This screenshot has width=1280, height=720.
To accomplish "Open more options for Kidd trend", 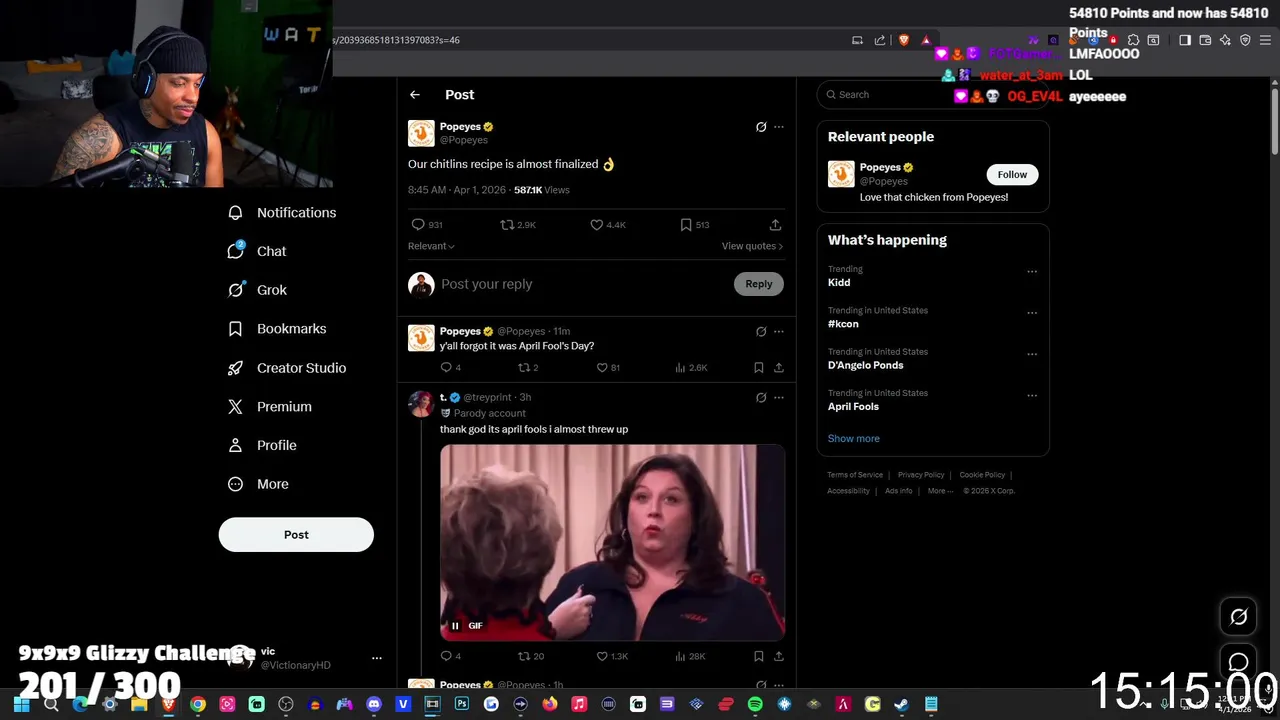I will [1032, 271].
